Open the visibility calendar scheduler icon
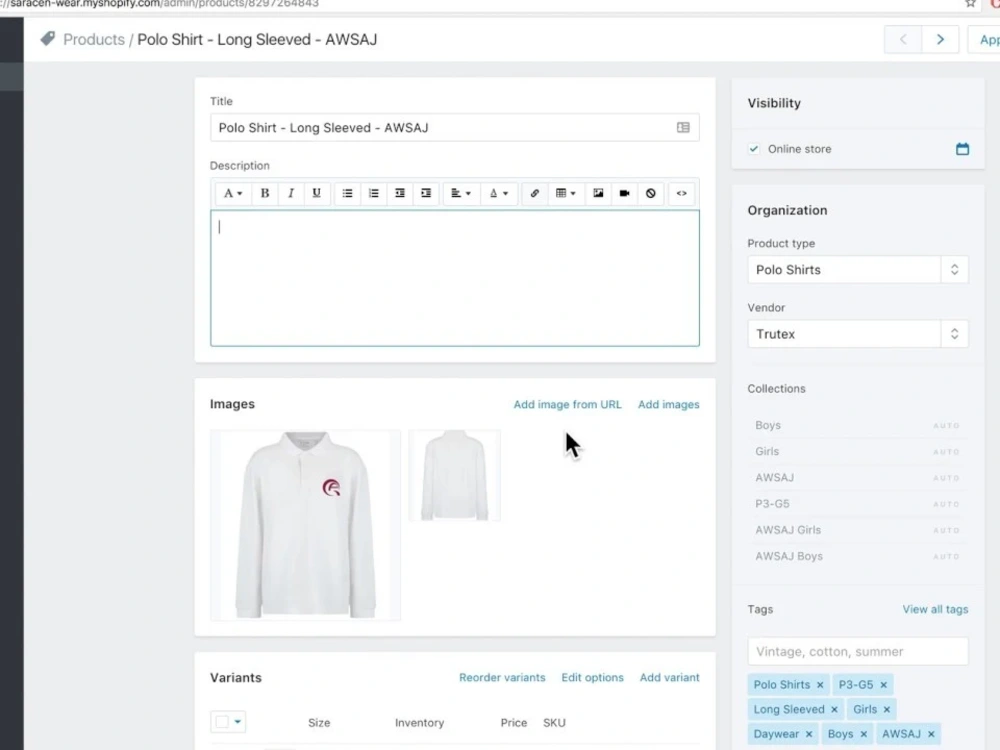The width and height of the screenshot is (1000, 750). [962, 149]
